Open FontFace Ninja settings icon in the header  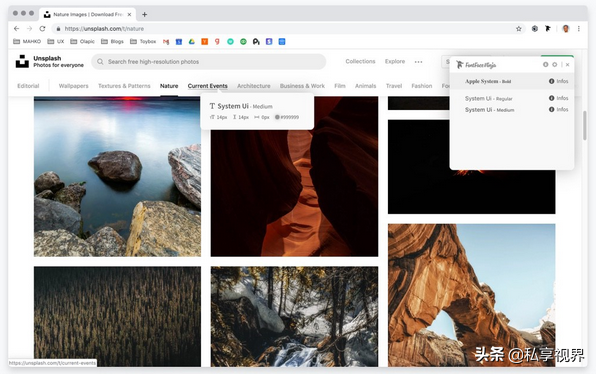555,65
